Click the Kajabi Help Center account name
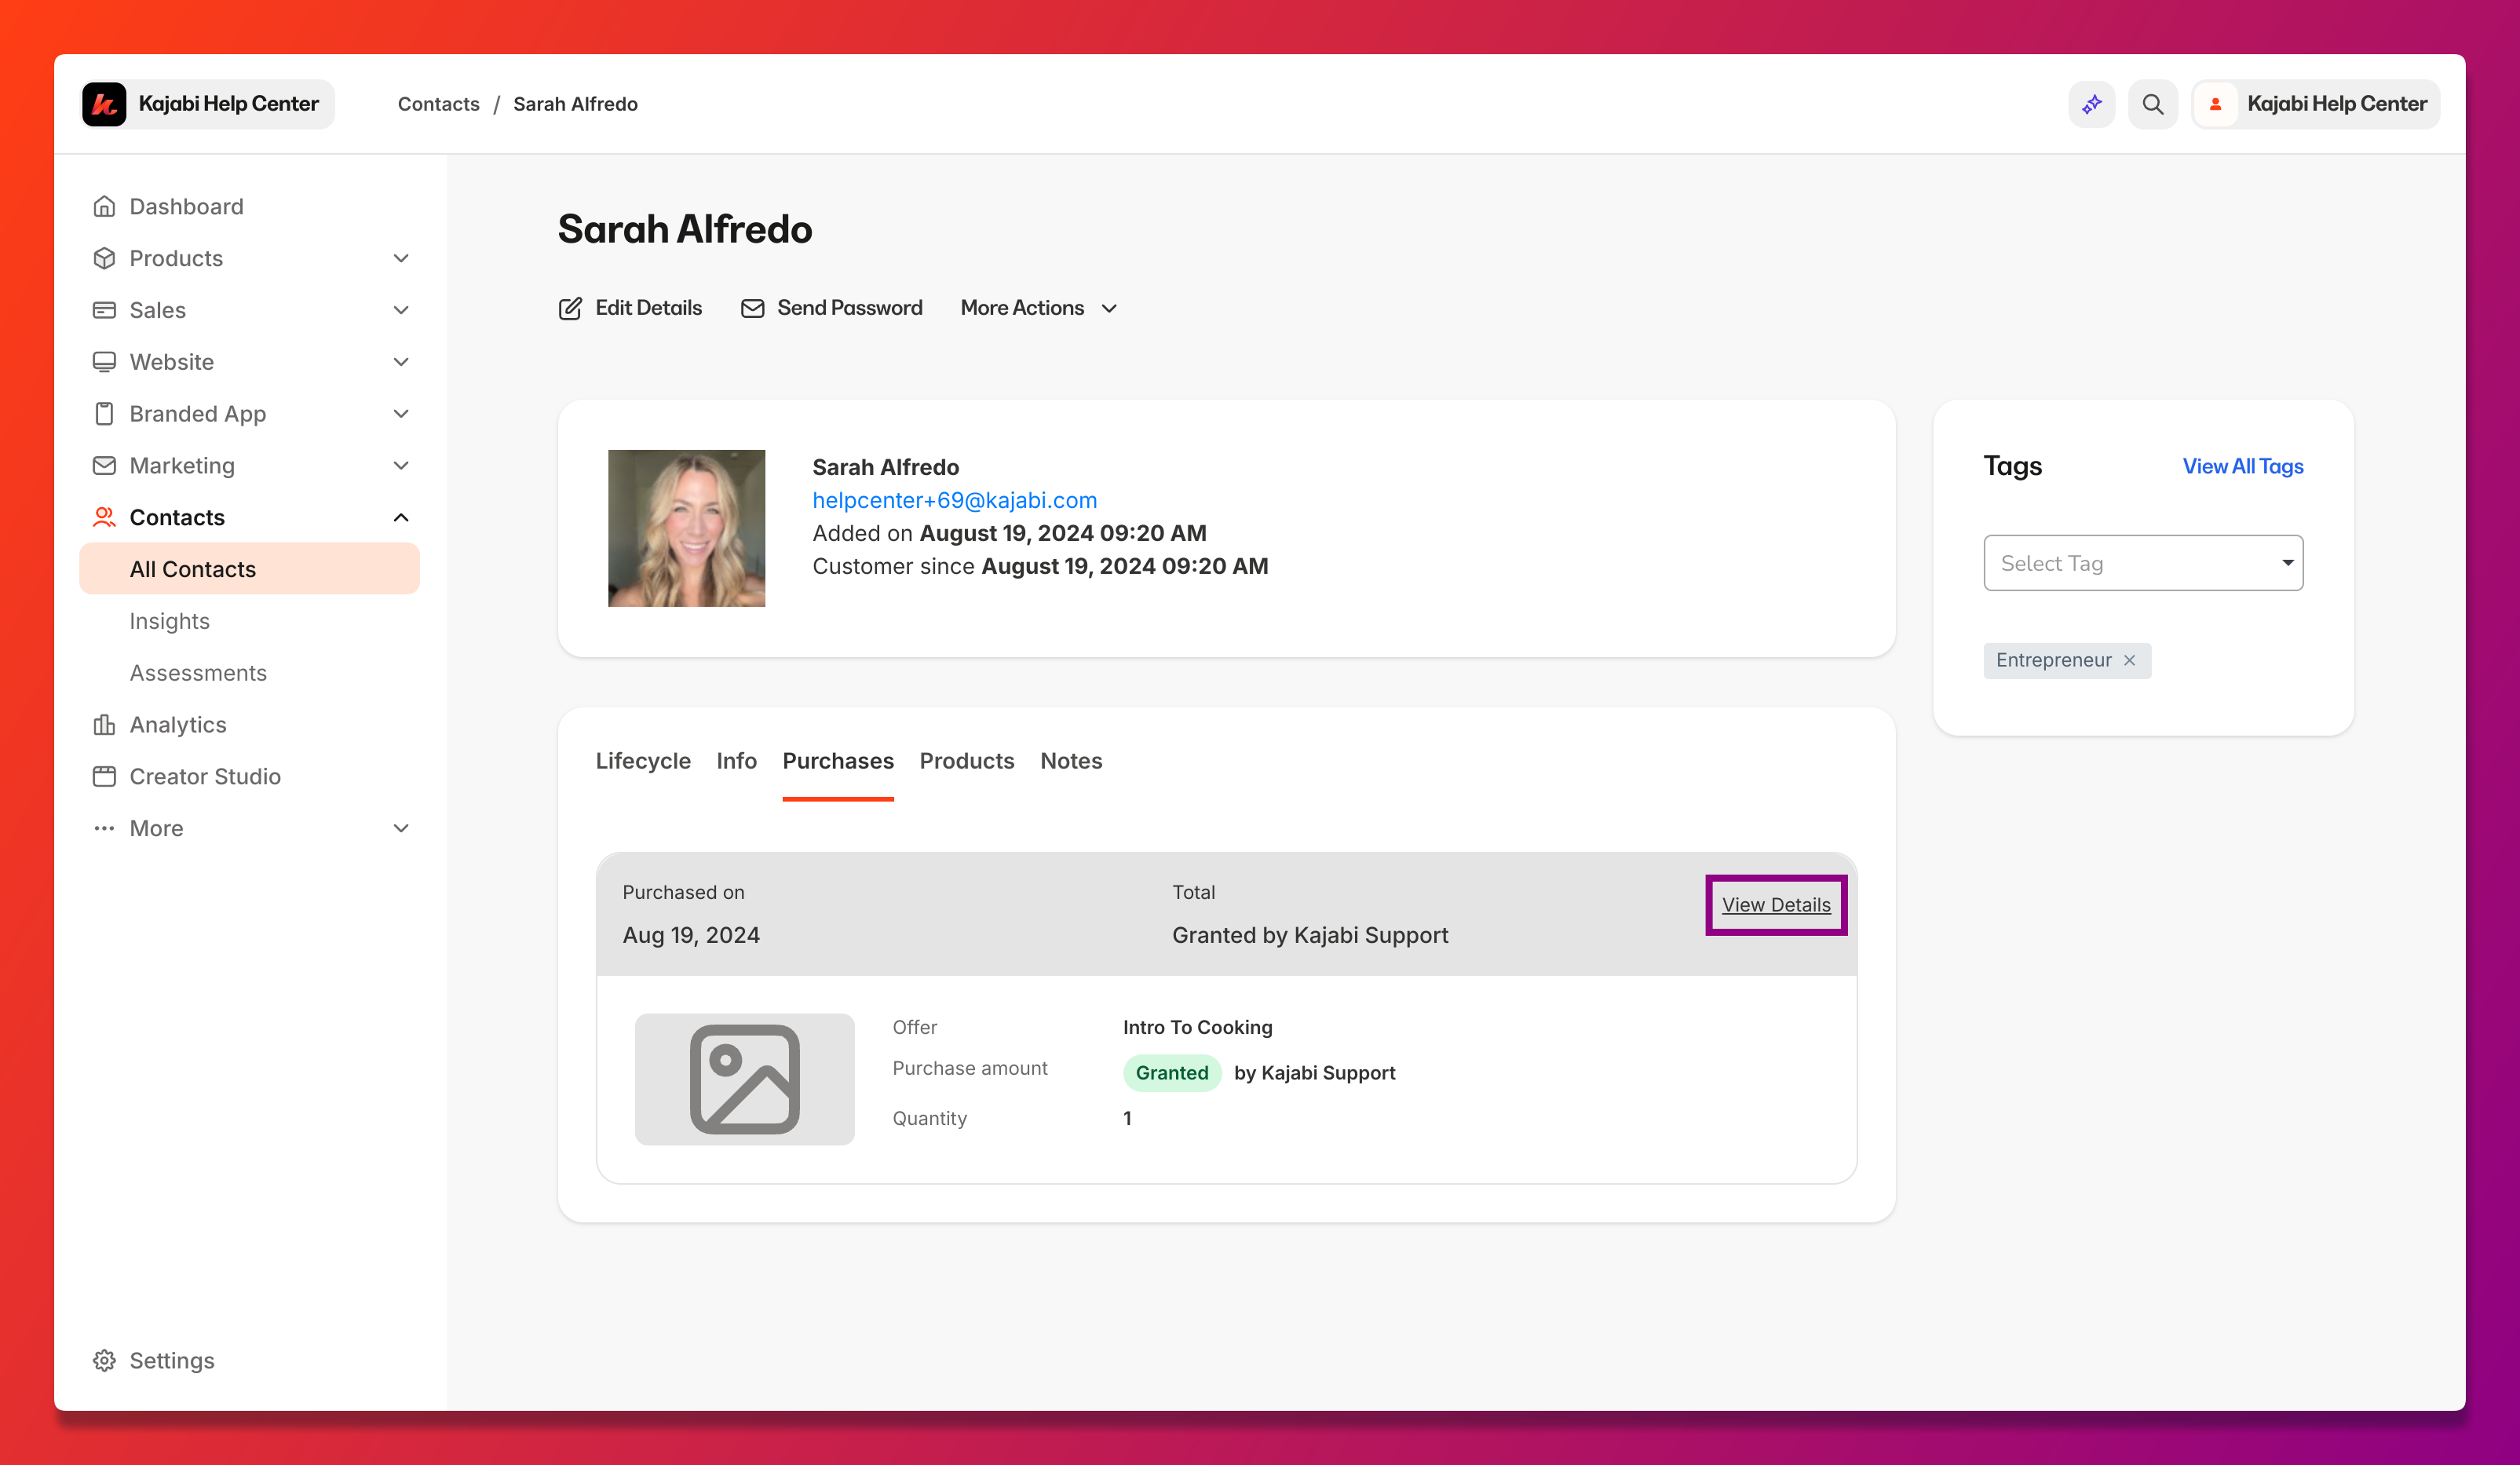The height and width of the screenshot is (1465, 2520). [2337, 104]
